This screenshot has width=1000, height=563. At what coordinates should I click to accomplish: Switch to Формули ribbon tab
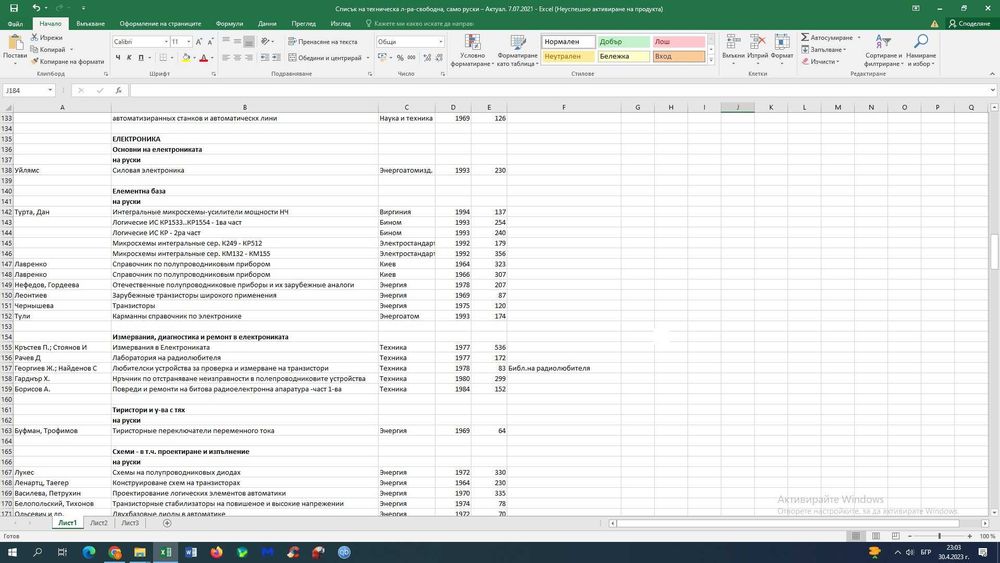pyautogui.click(x=229, y=24)
